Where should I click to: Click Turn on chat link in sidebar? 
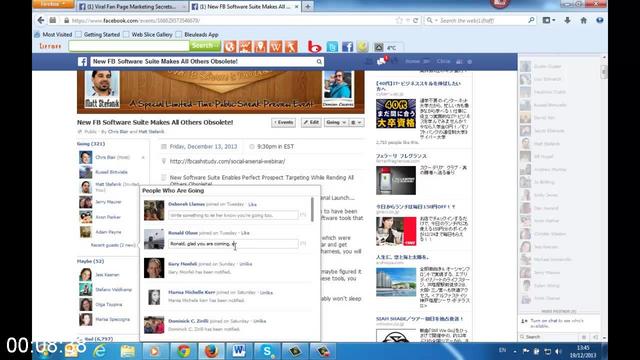click(557, 323)
